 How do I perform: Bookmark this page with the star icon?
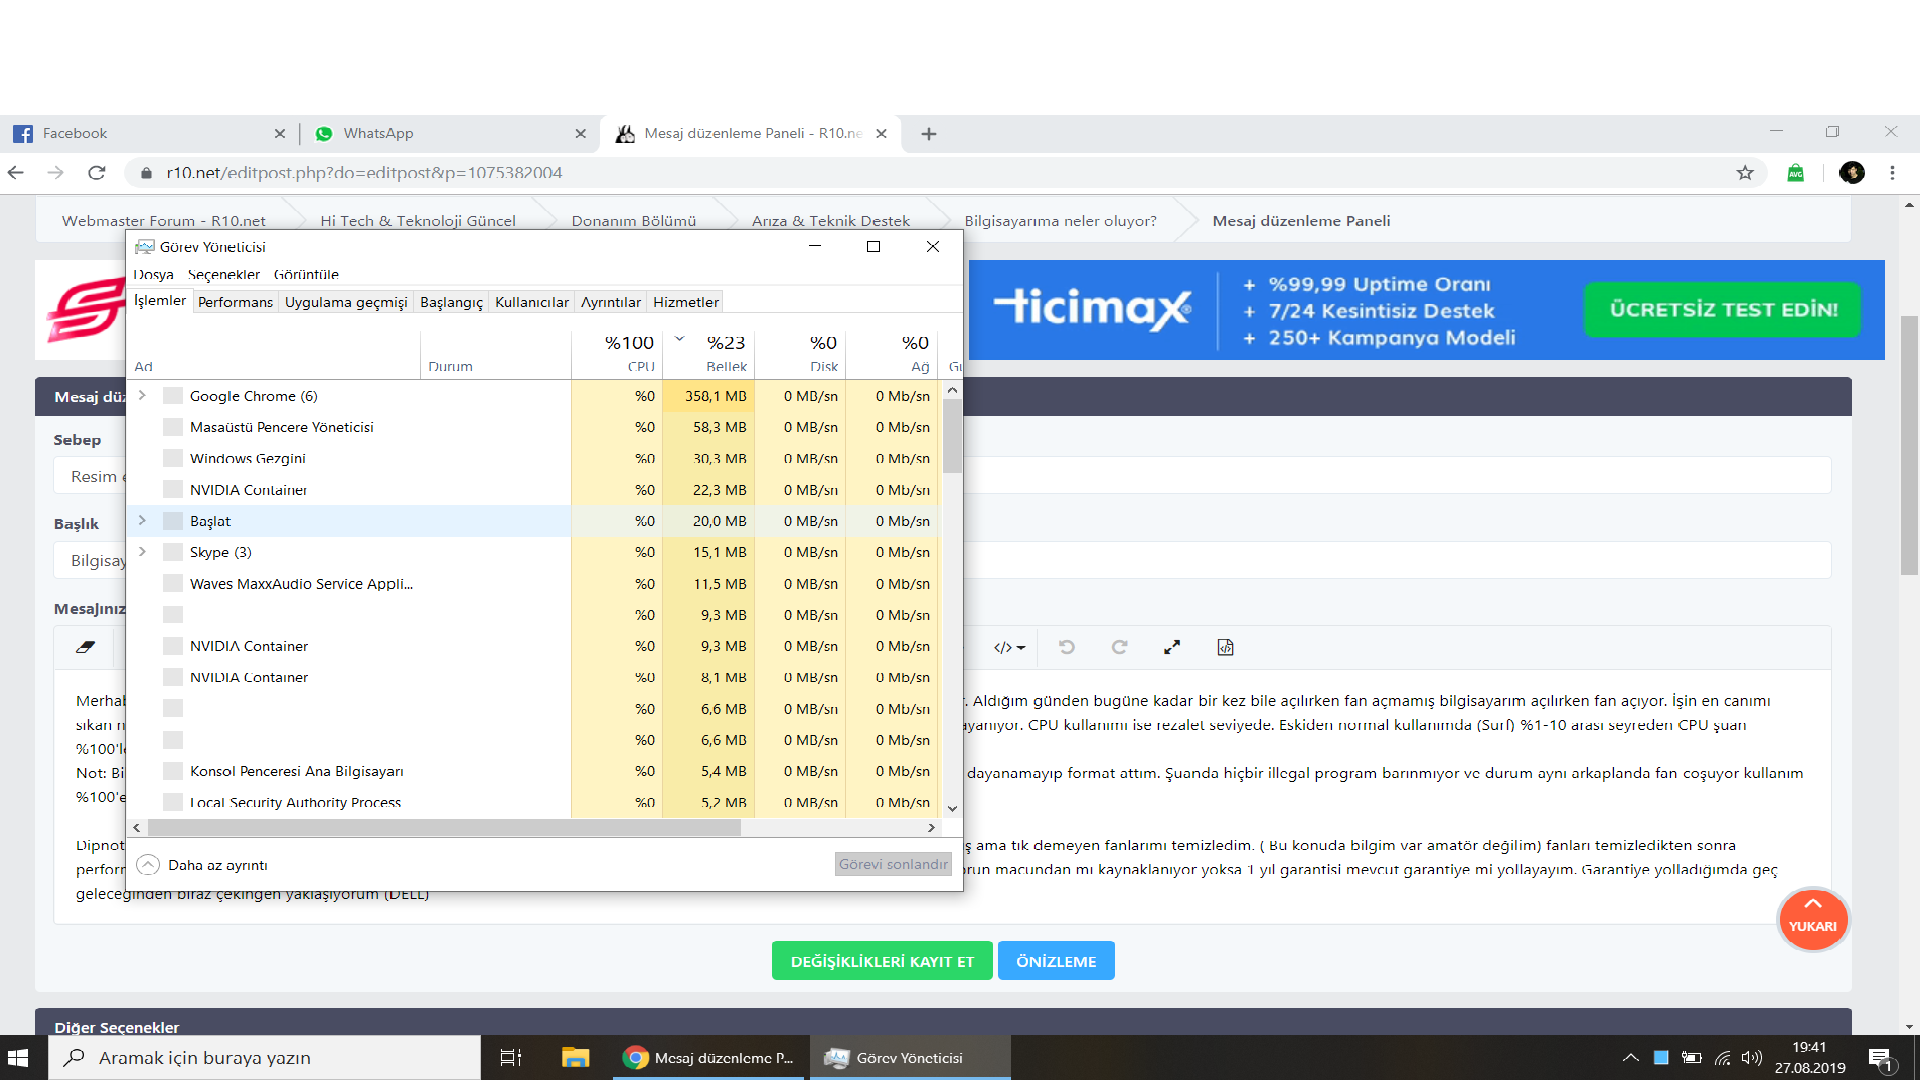[x=1745, y=173]
